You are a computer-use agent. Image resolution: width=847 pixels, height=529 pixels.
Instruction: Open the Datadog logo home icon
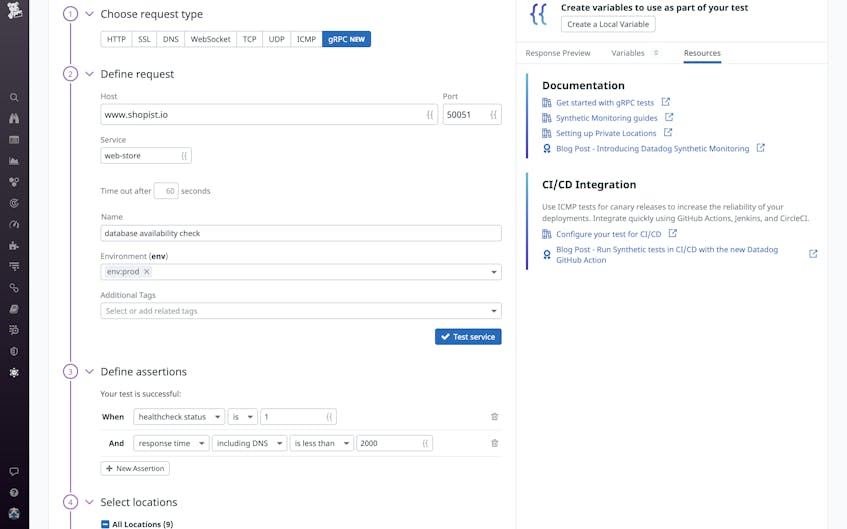click(14, 10)
